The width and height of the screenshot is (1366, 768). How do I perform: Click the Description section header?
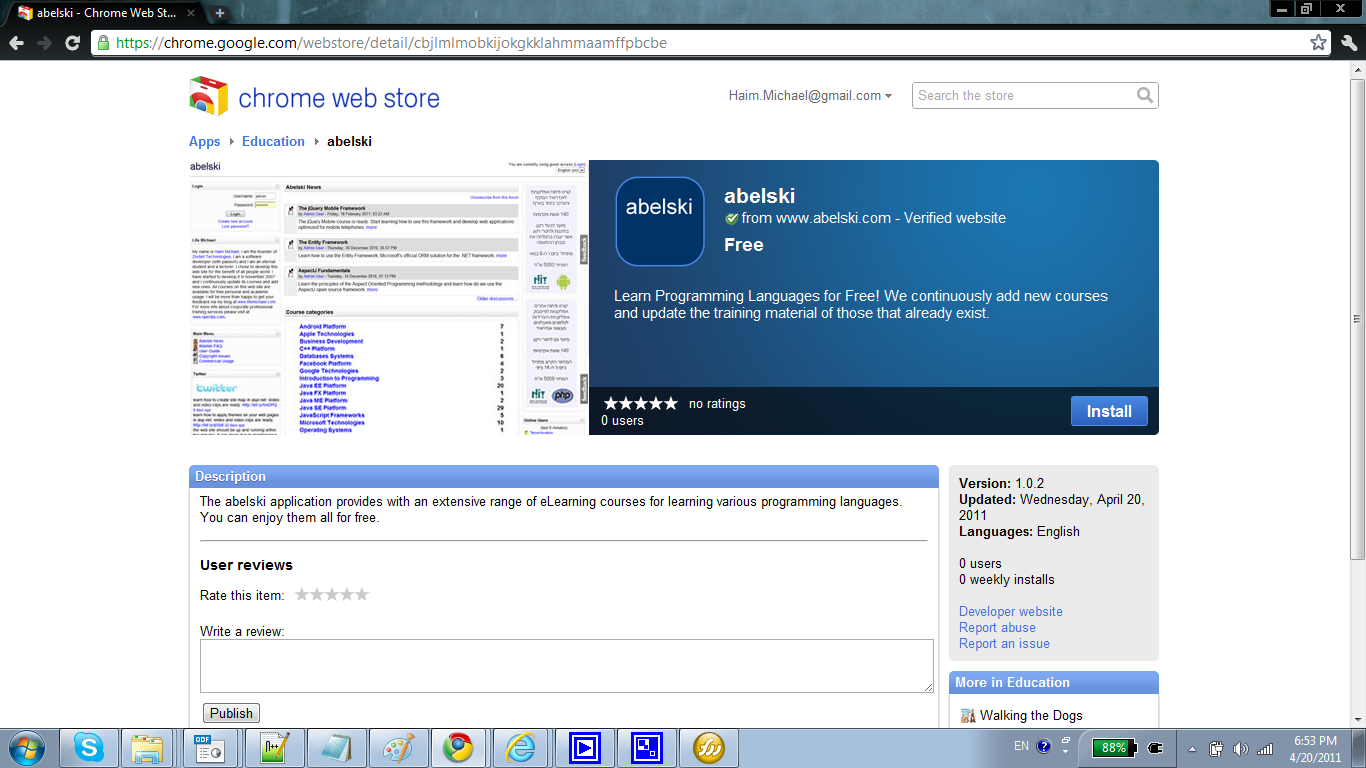[x=564, y=476]
